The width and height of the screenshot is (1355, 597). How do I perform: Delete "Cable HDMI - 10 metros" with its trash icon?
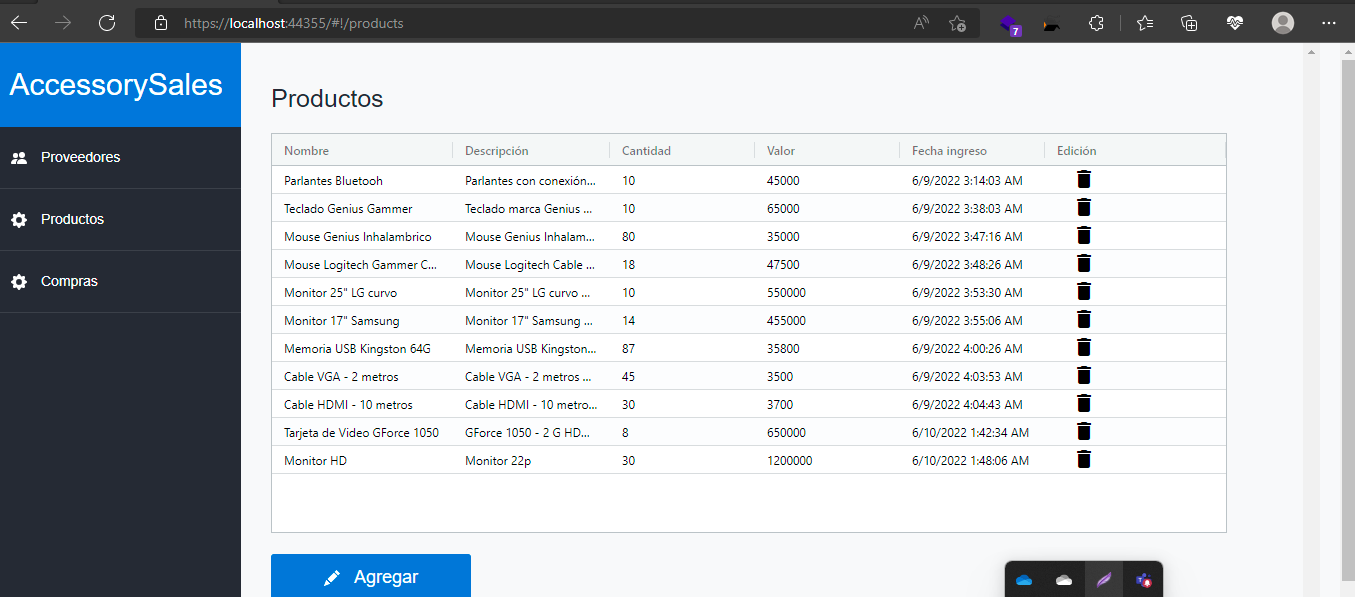tap(1084, 404)
